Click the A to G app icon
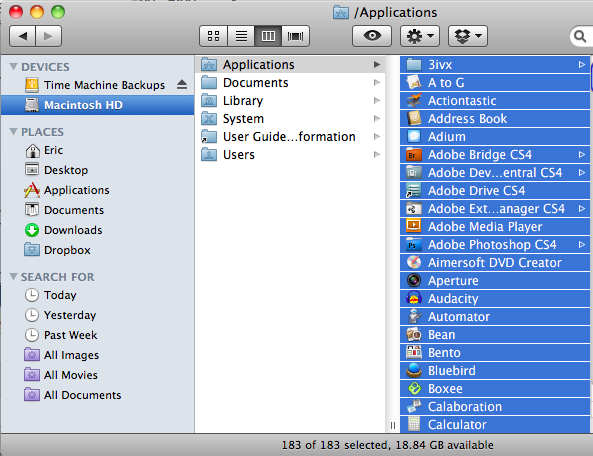The image size is (593, 456). point(414,82)
